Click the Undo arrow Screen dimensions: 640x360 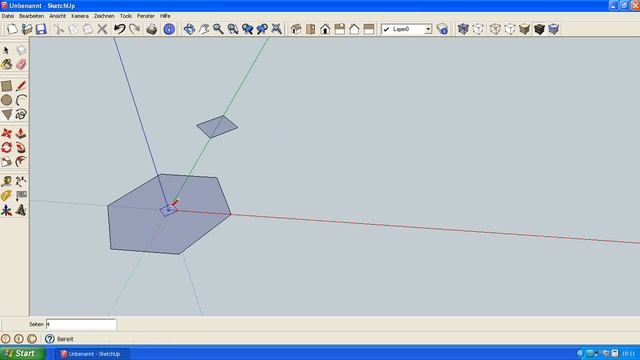tap(119, 29)
